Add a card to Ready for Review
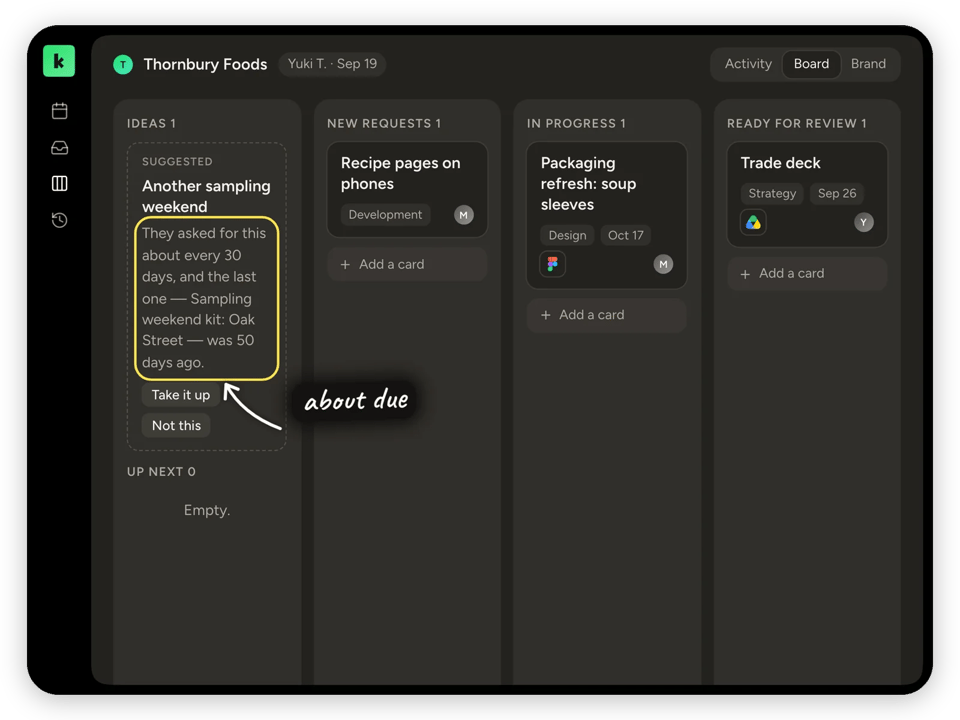The image size is (960, 720). tap(807, 274)
